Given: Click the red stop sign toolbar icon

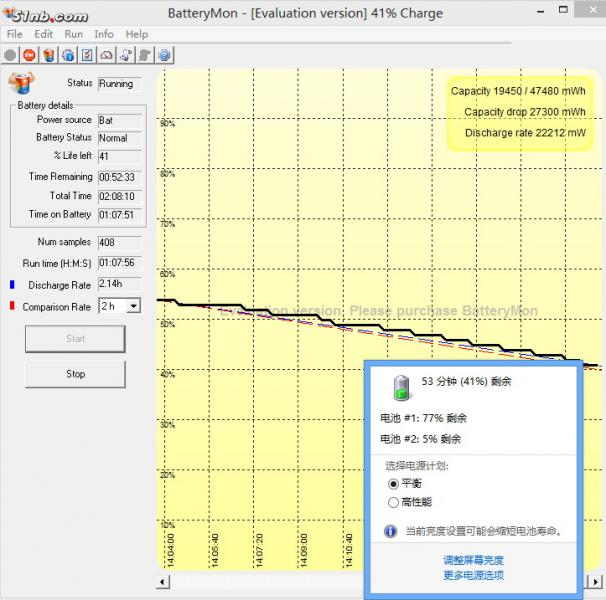Looking at the screenshot, I should (29, 55).
